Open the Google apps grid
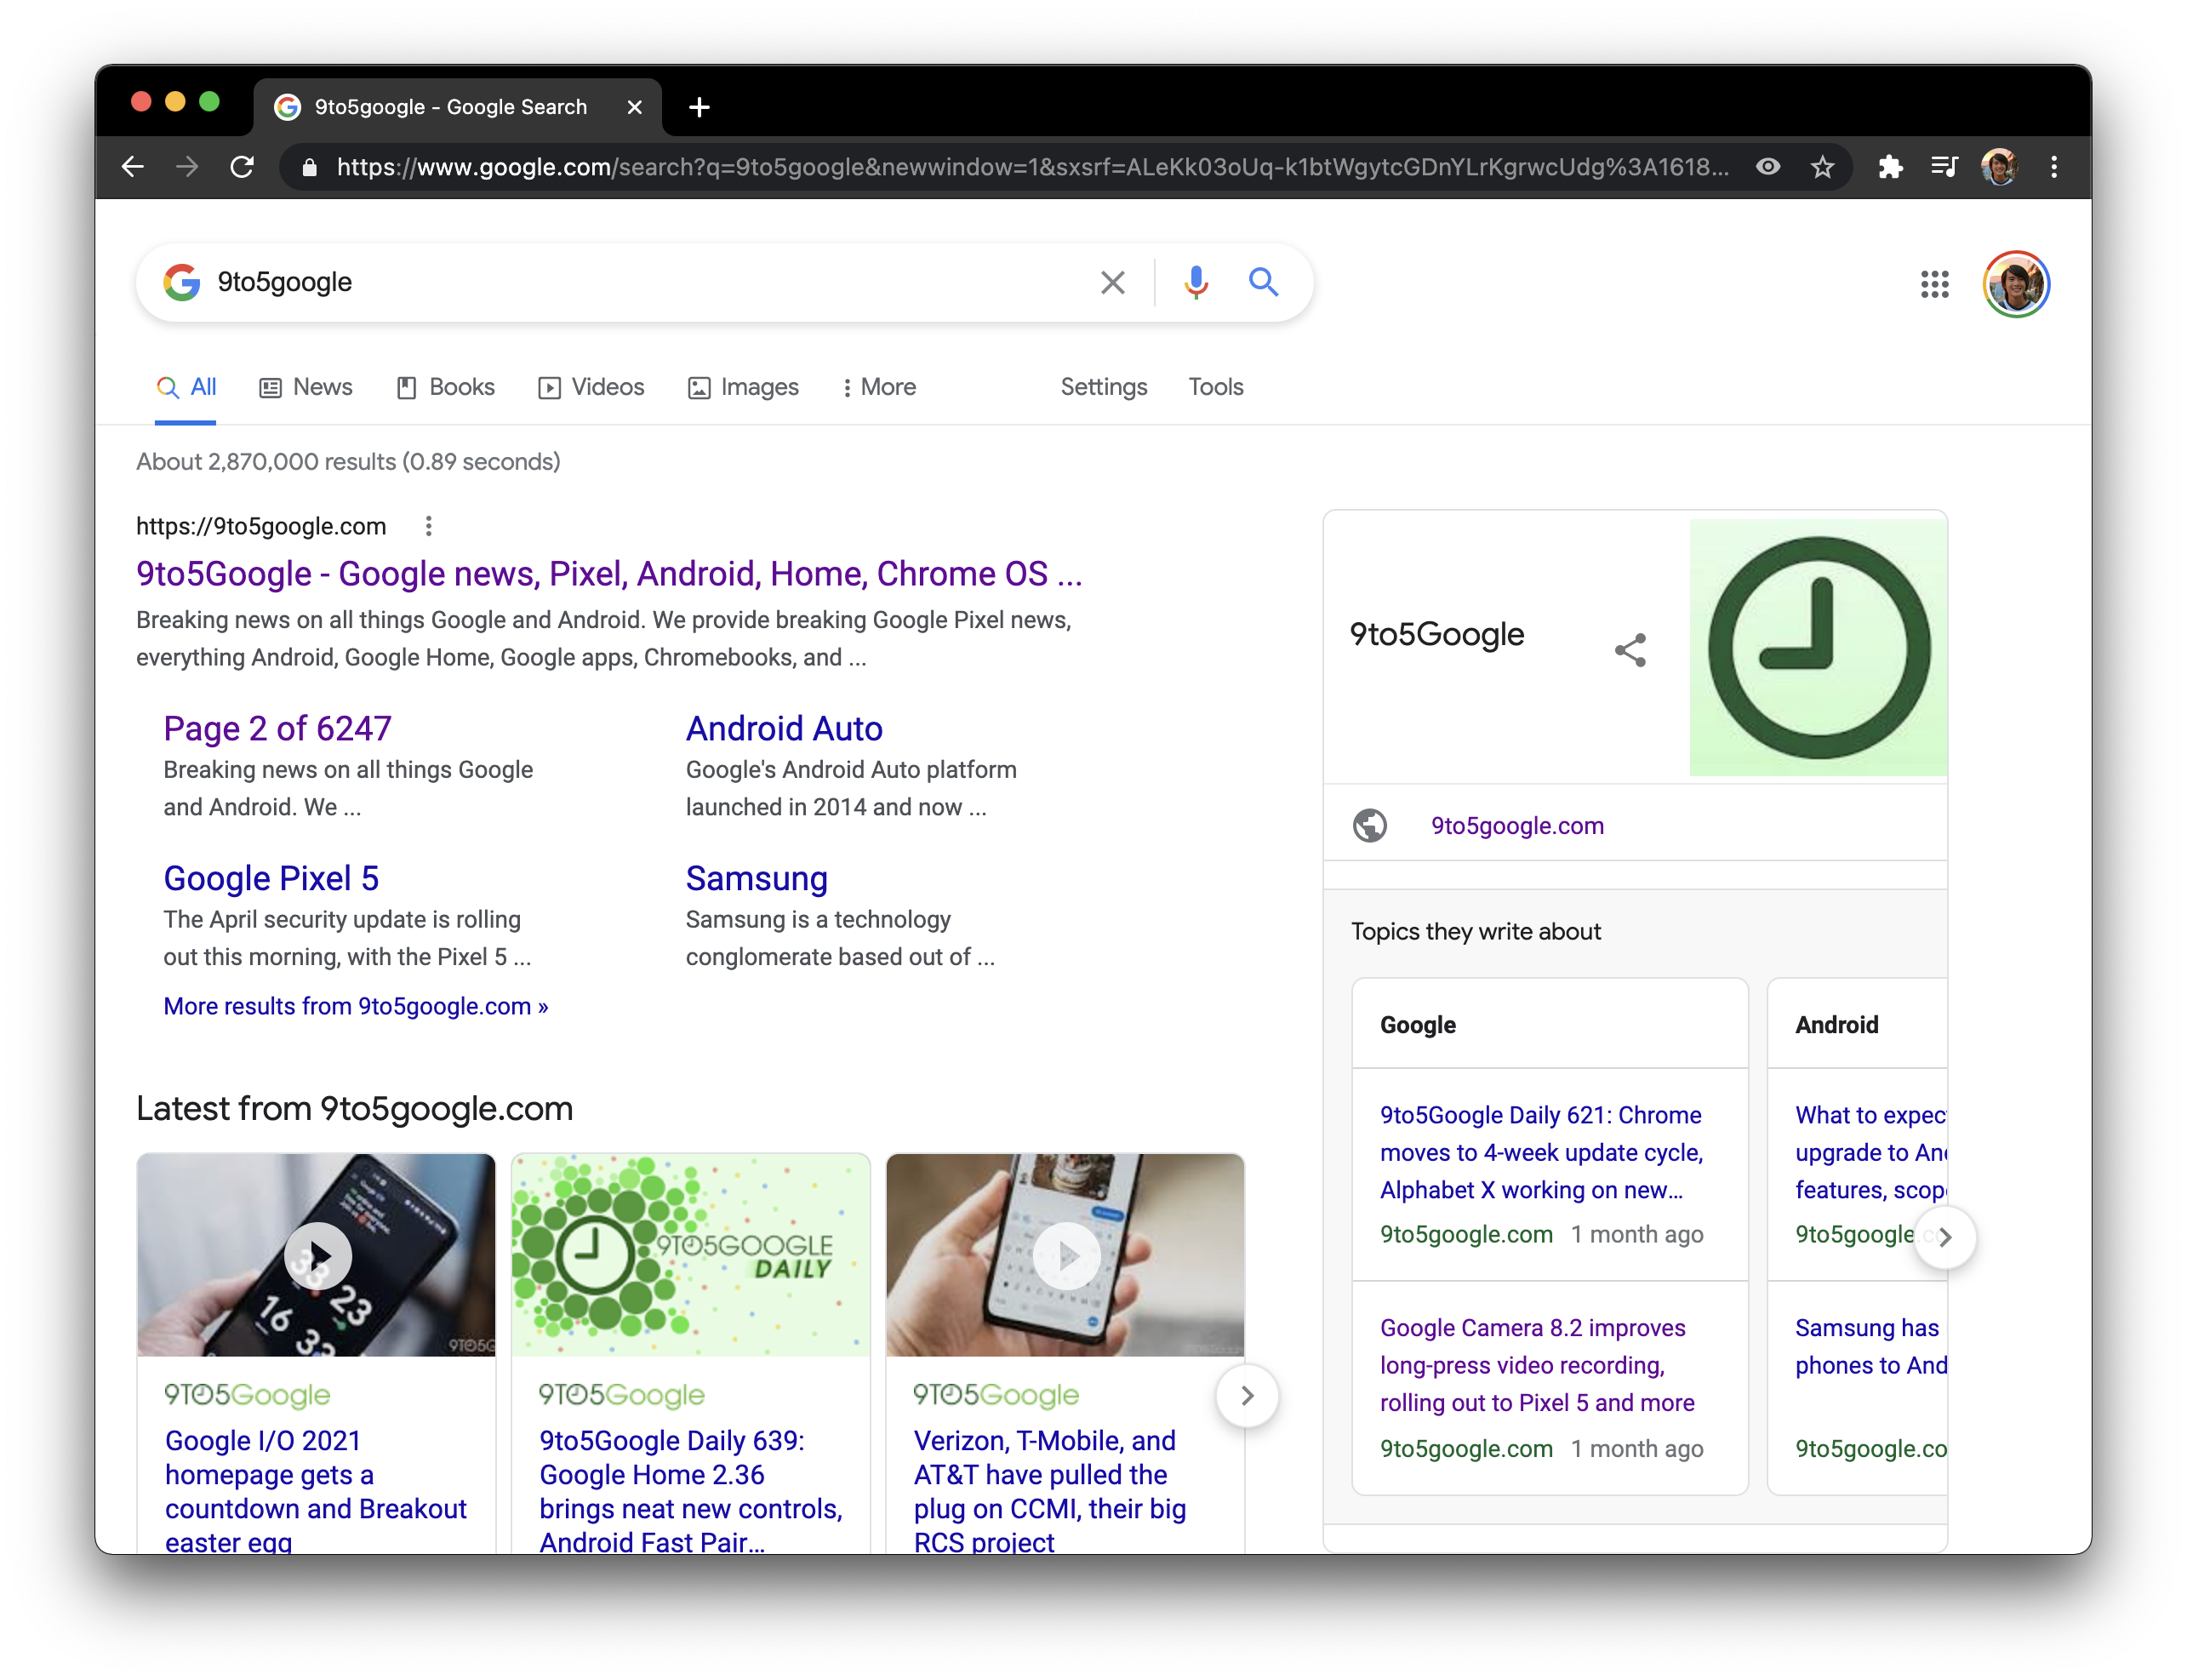The width and height of the screenshot is (2187, 1680). coord(1935,285)
